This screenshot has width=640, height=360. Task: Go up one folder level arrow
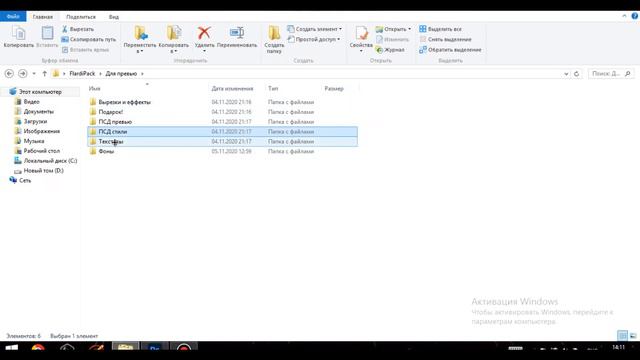pos(44,73)
